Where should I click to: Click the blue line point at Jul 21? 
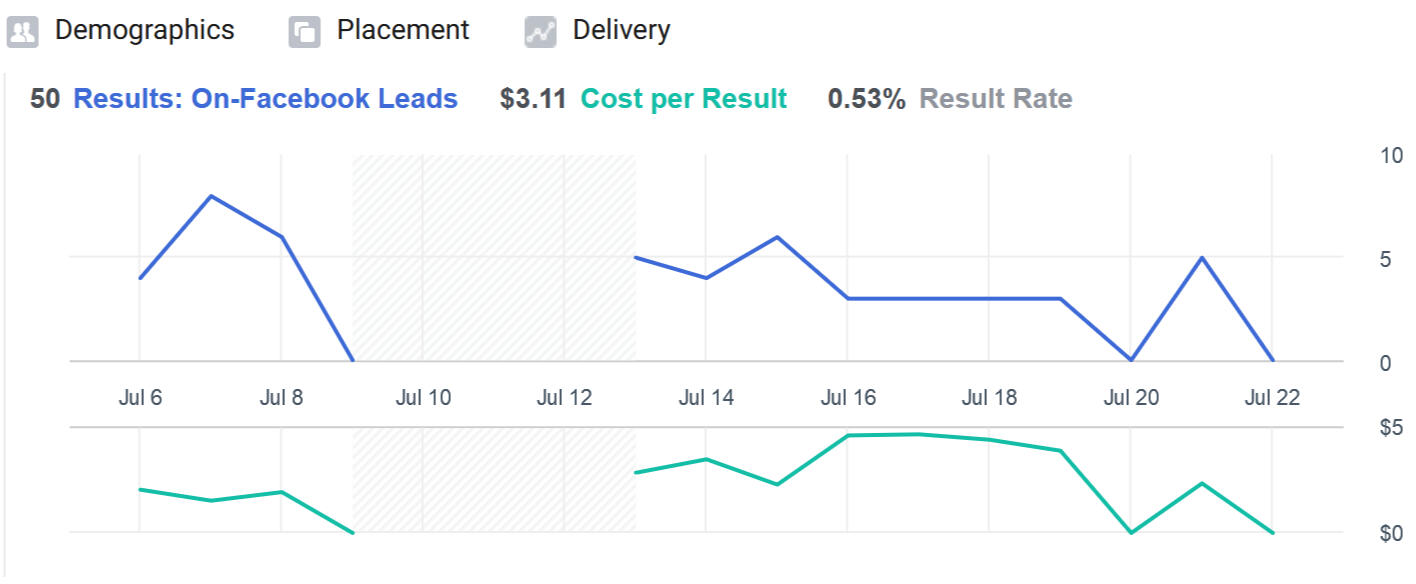click(1201, 258)
